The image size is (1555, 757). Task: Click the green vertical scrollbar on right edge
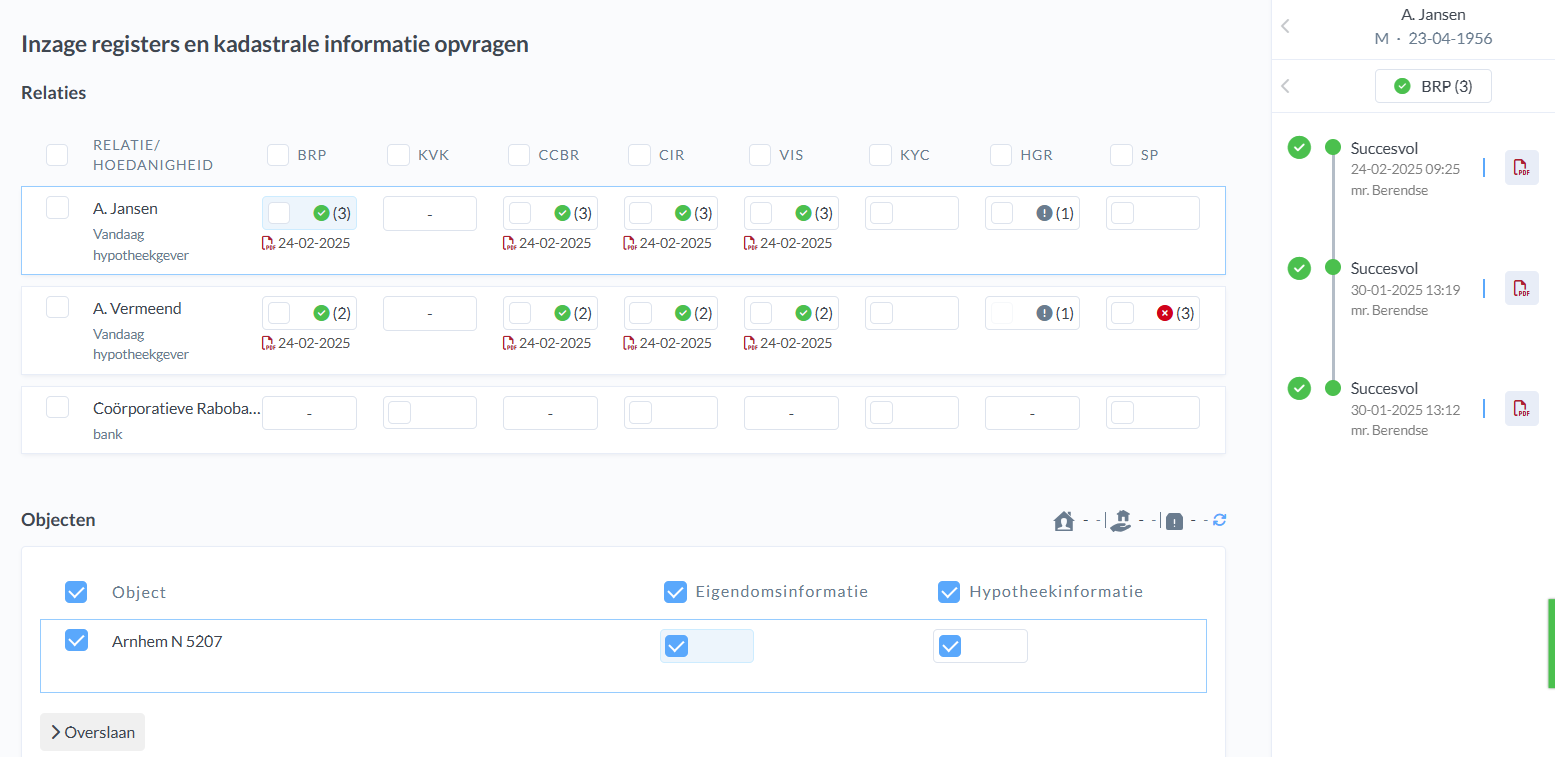1550,642
